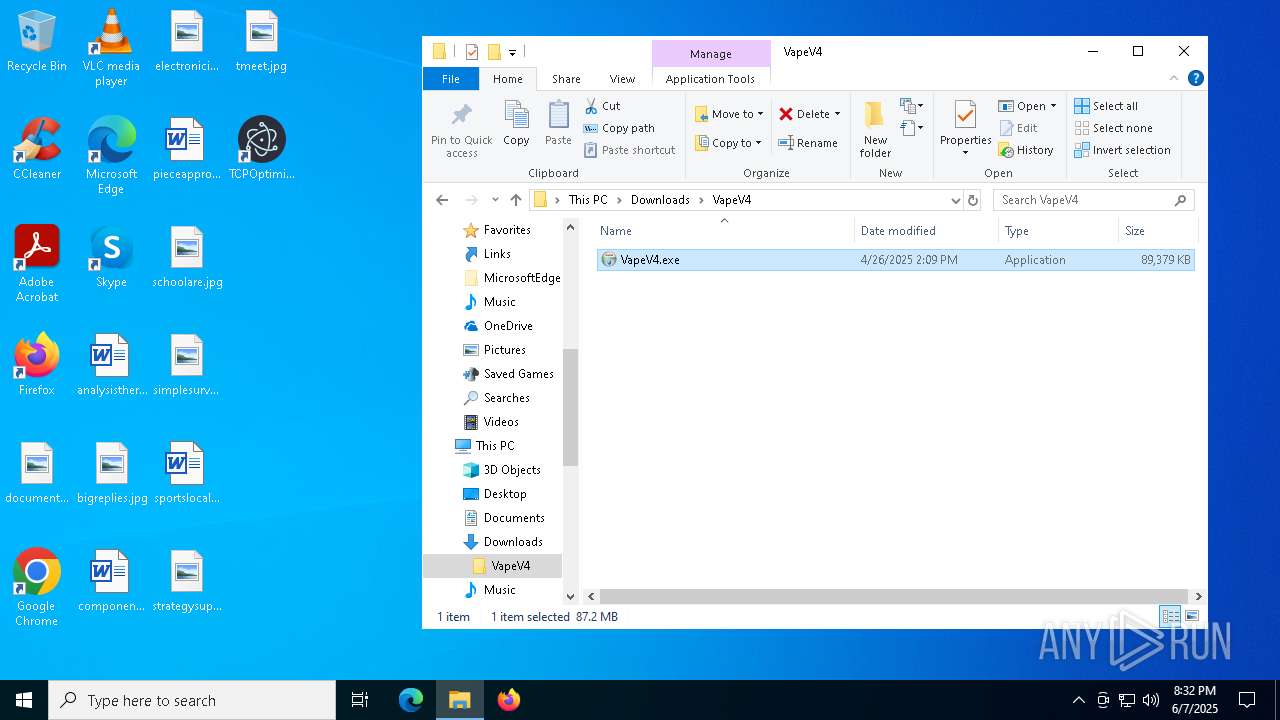Viewport: 1280px width, 720px height.
Task: Open recent locations dropdown
Action: [495, 200]
